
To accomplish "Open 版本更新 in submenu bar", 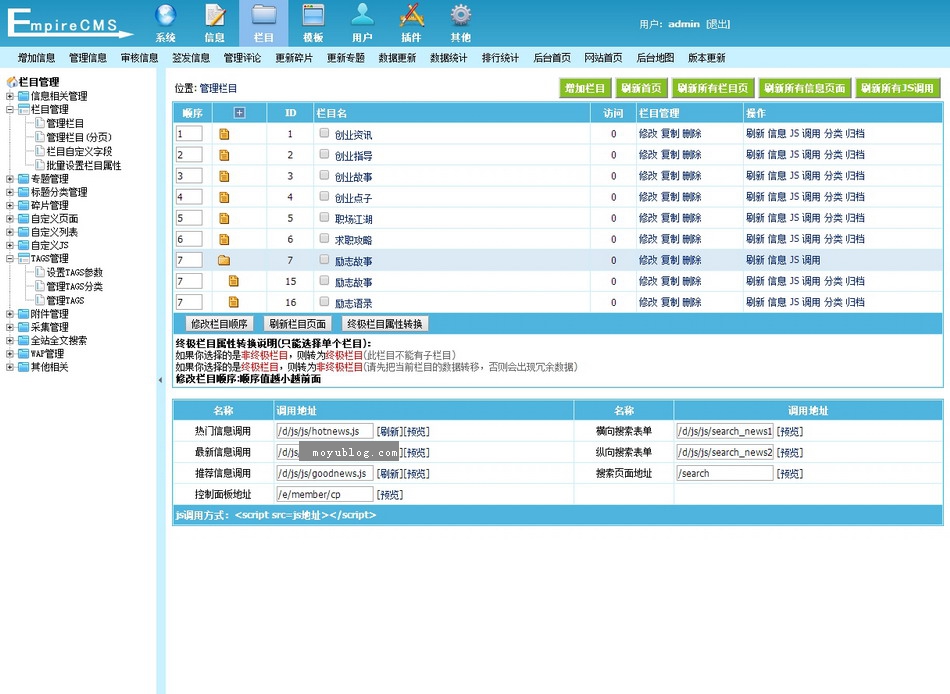I will pos(706,58).
